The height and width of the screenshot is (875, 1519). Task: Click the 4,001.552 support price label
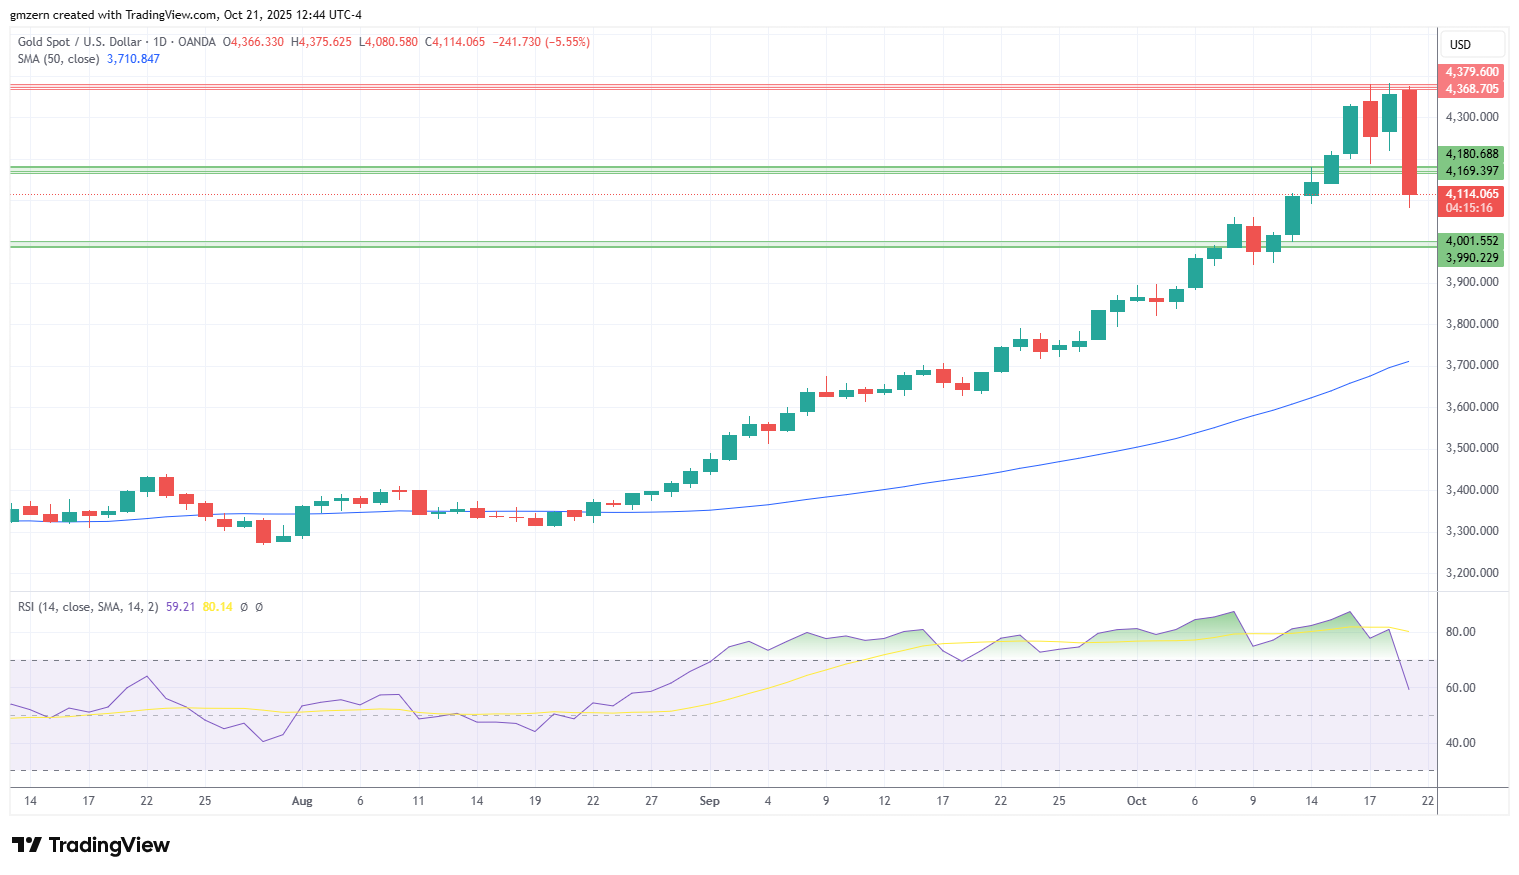pos(1472,241)
